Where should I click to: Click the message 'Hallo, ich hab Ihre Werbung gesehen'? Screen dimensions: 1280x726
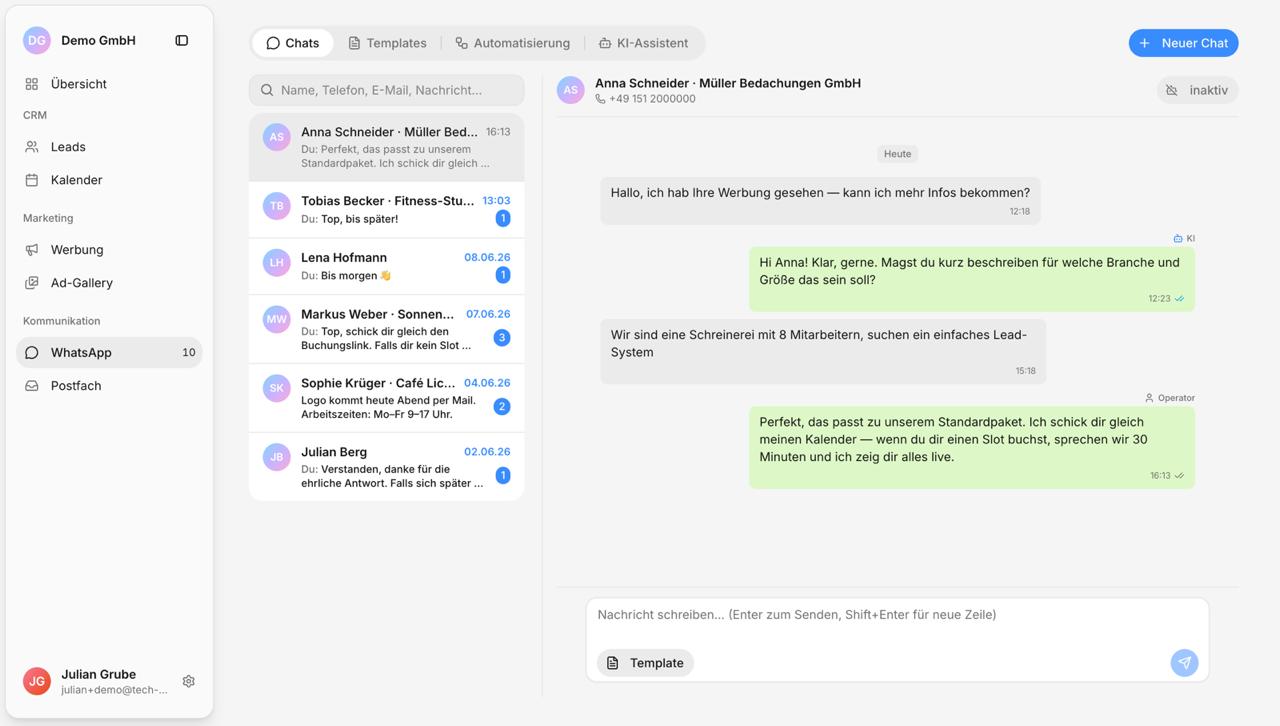pos(820,201)
